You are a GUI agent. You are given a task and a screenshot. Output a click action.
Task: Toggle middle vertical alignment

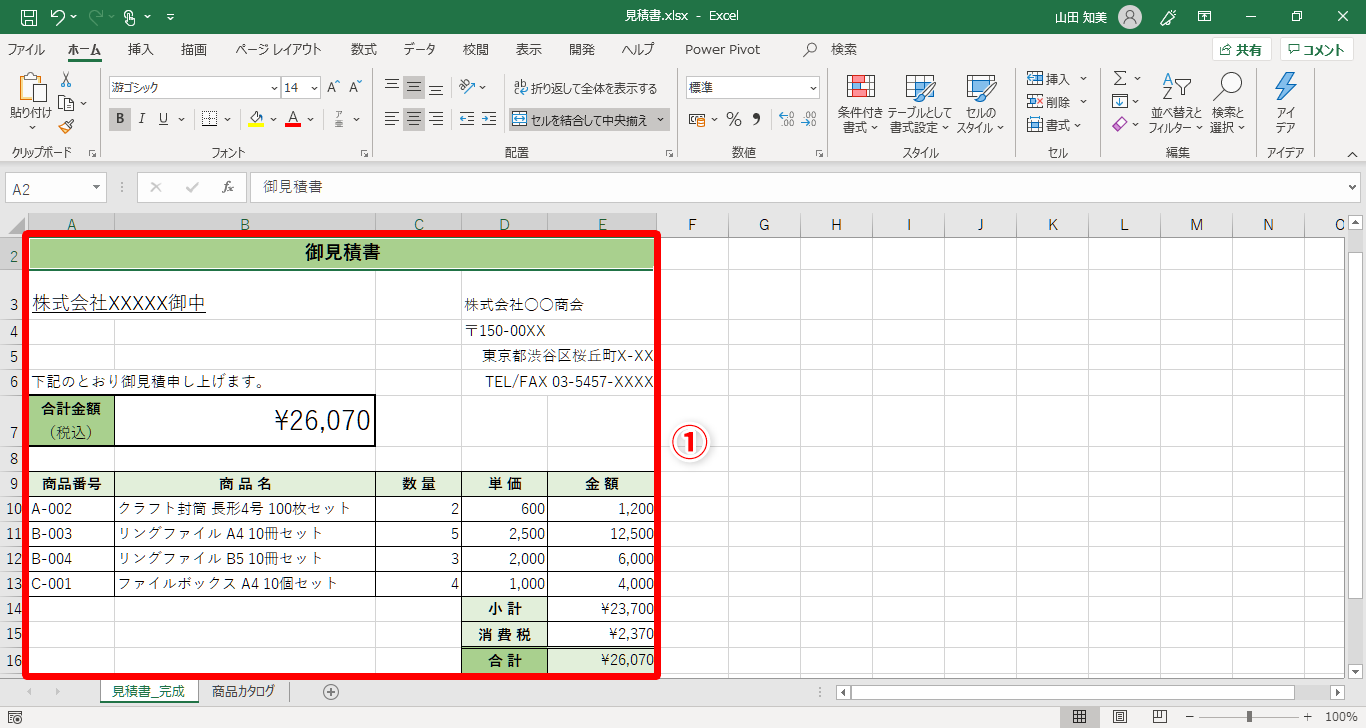pyautogui.click(x=414, y=87)
